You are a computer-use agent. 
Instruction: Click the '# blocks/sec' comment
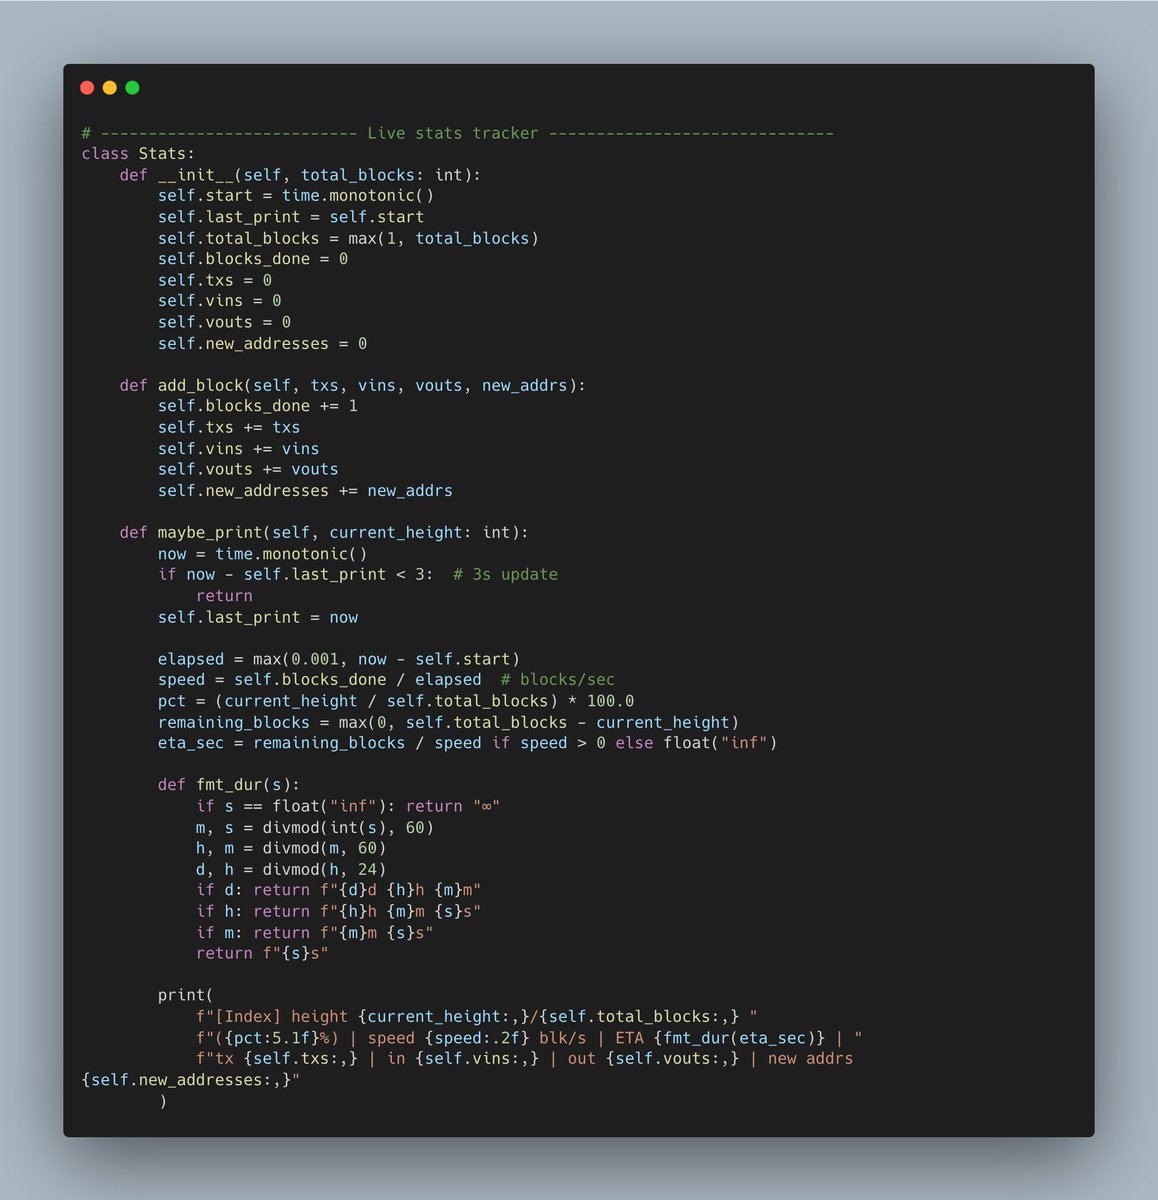[x=558, y=680]
